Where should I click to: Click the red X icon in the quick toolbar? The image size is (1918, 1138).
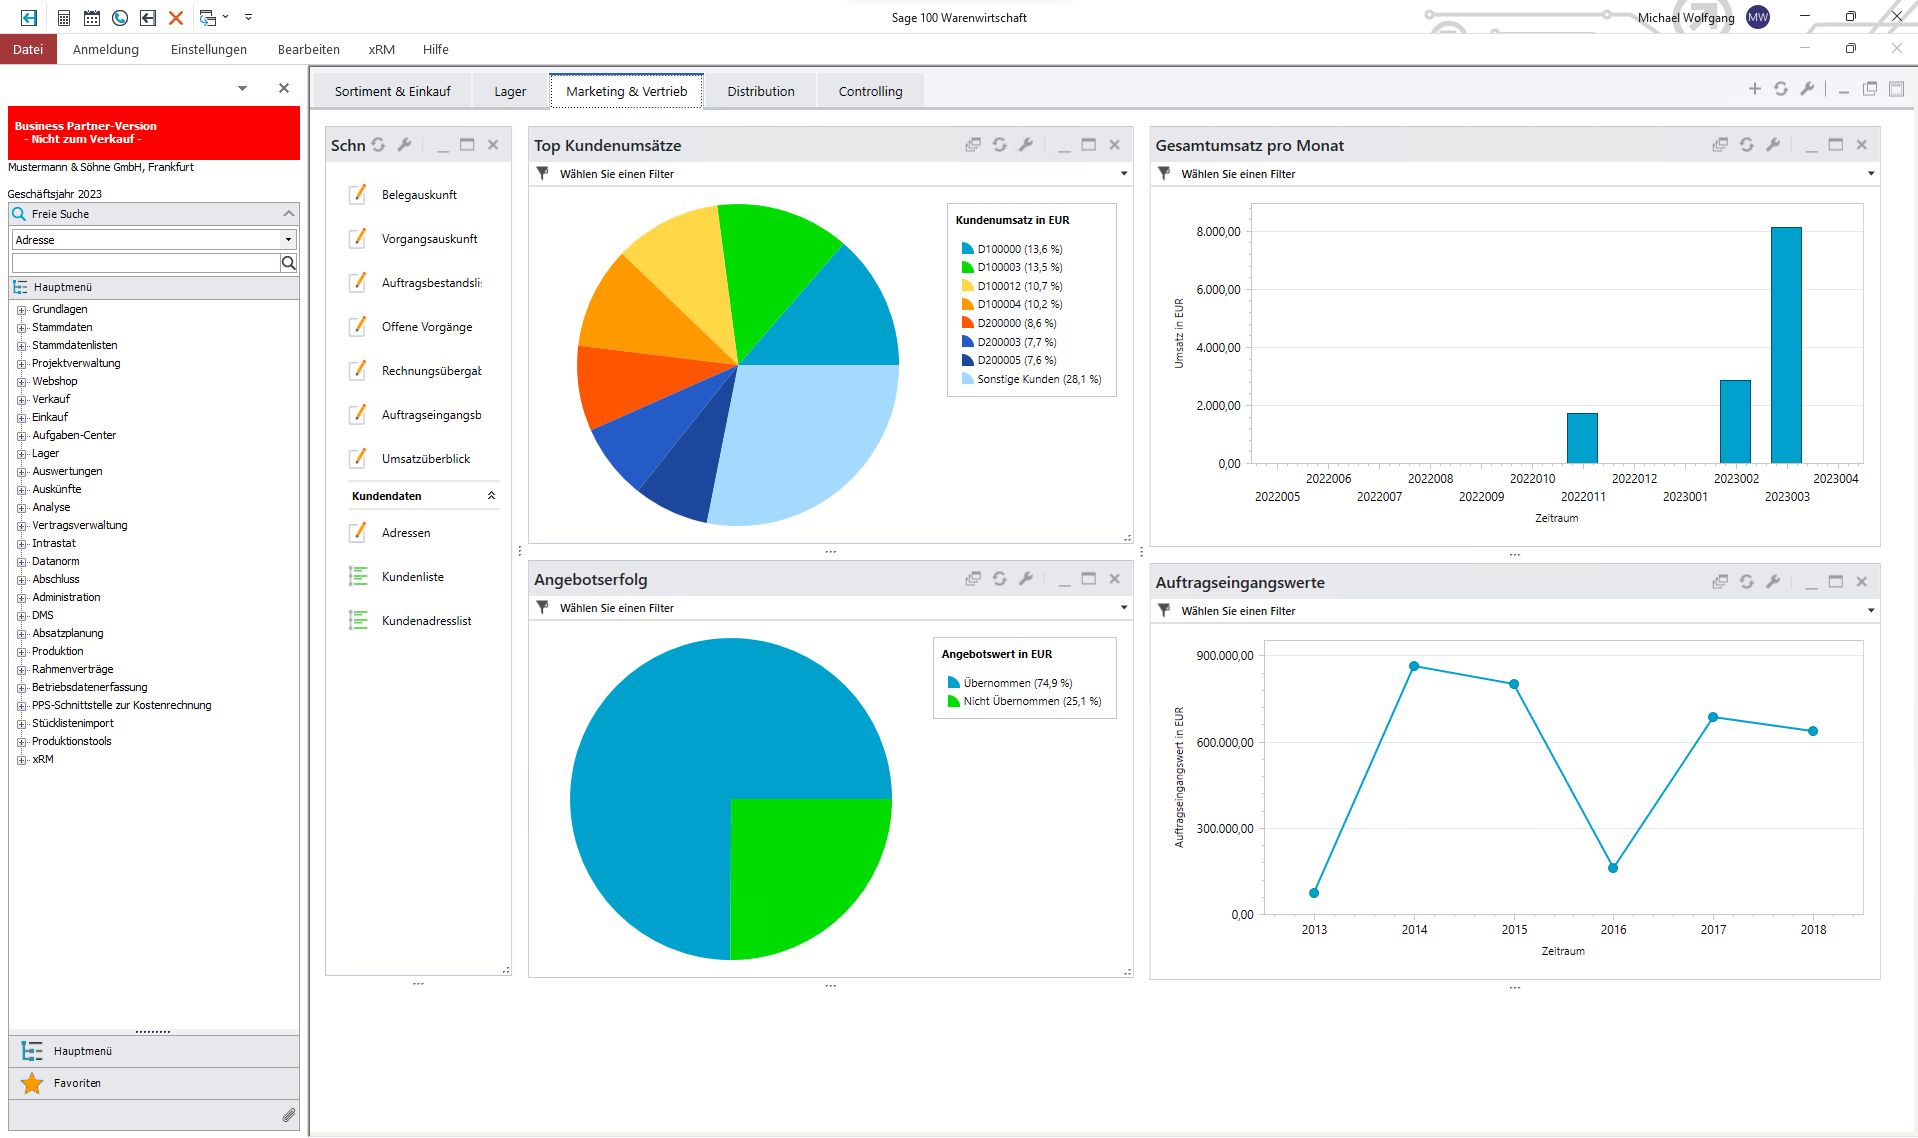point(176,17)
